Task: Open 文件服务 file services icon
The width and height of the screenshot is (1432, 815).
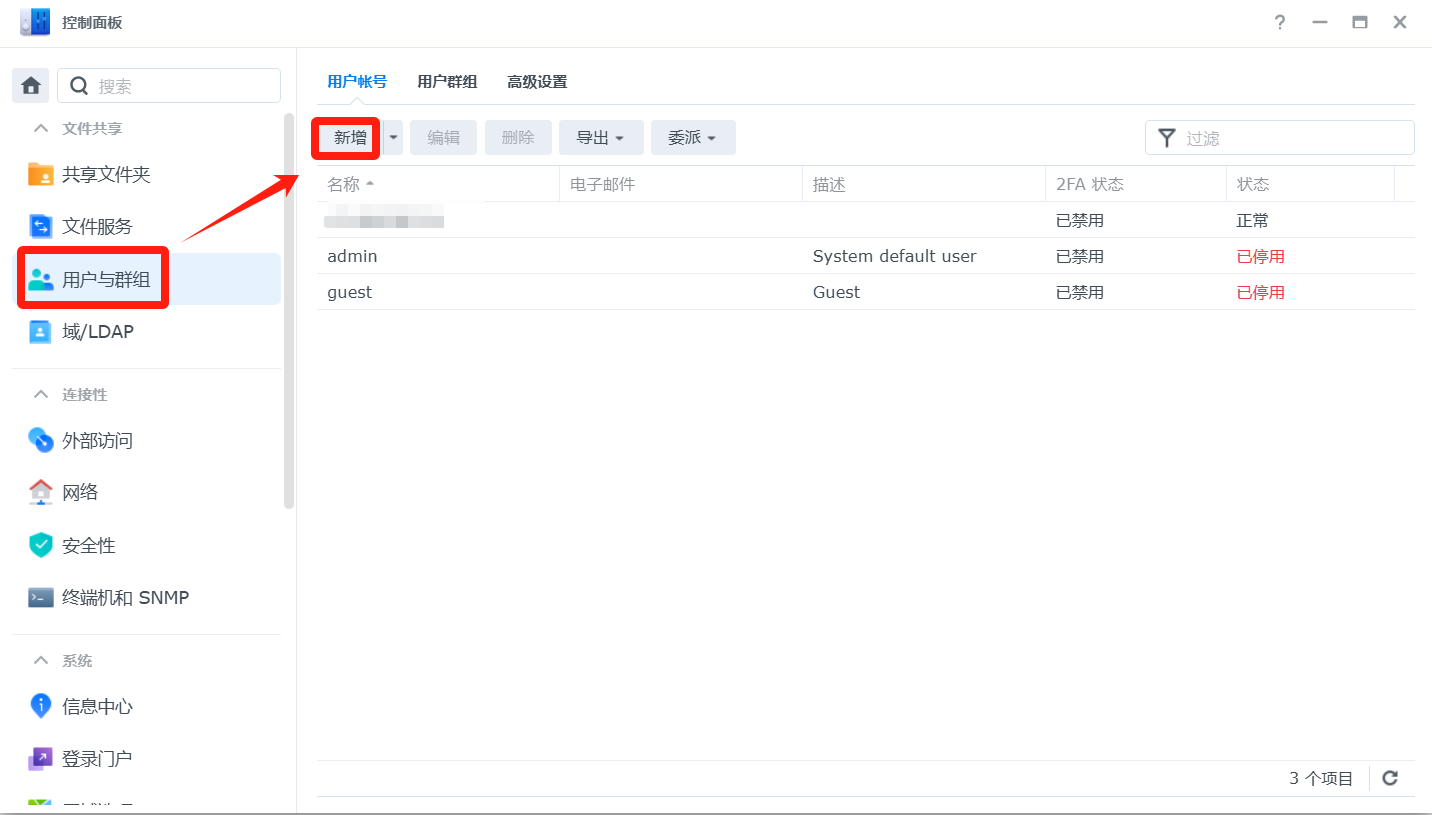Action: point(41,227)
